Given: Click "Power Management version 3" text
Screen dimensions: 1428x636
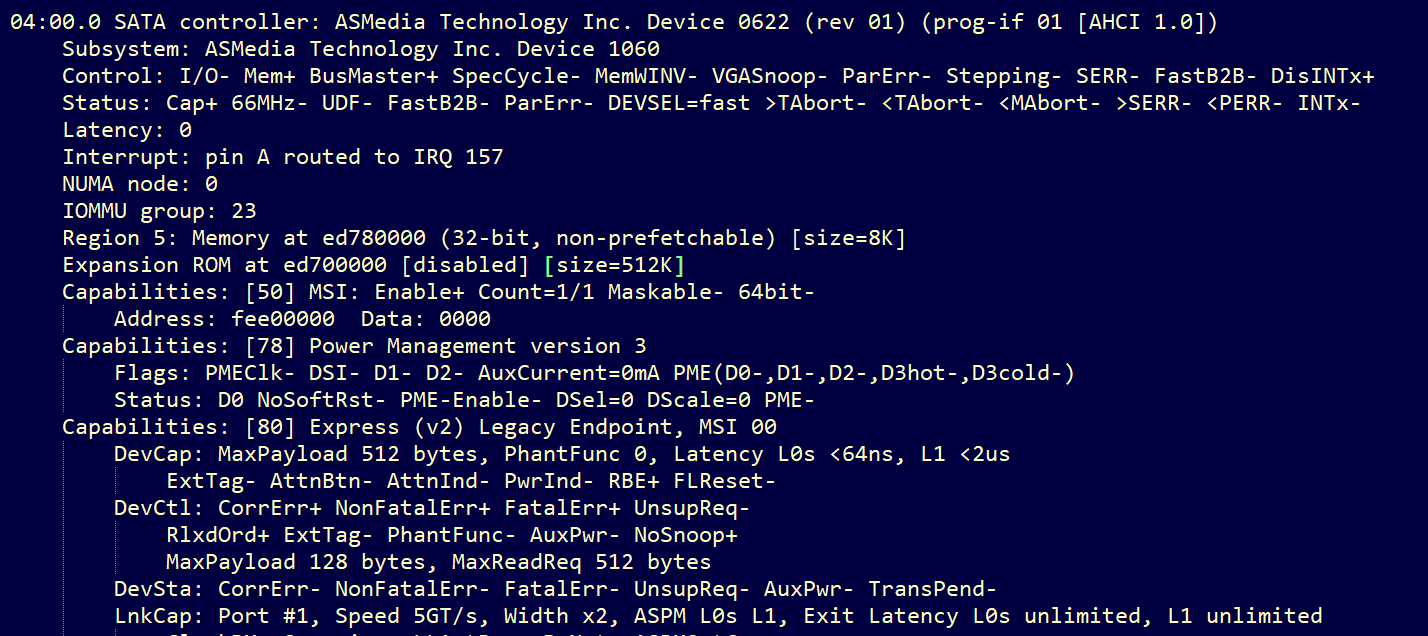Looking at the screenshot, I should (478, 346).
